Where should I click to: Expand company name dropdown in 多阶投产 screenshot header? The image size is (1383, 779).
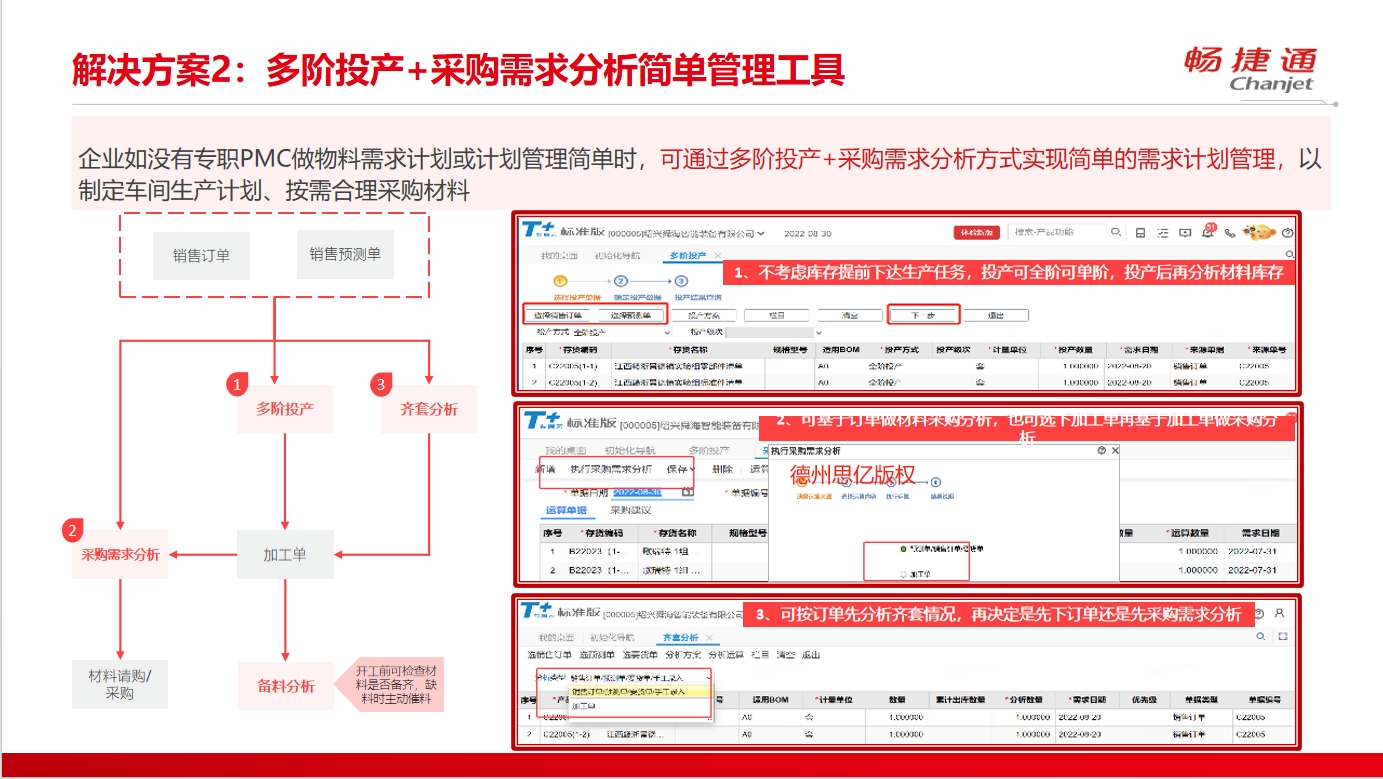pyautogui.click(x=761, y=233)
